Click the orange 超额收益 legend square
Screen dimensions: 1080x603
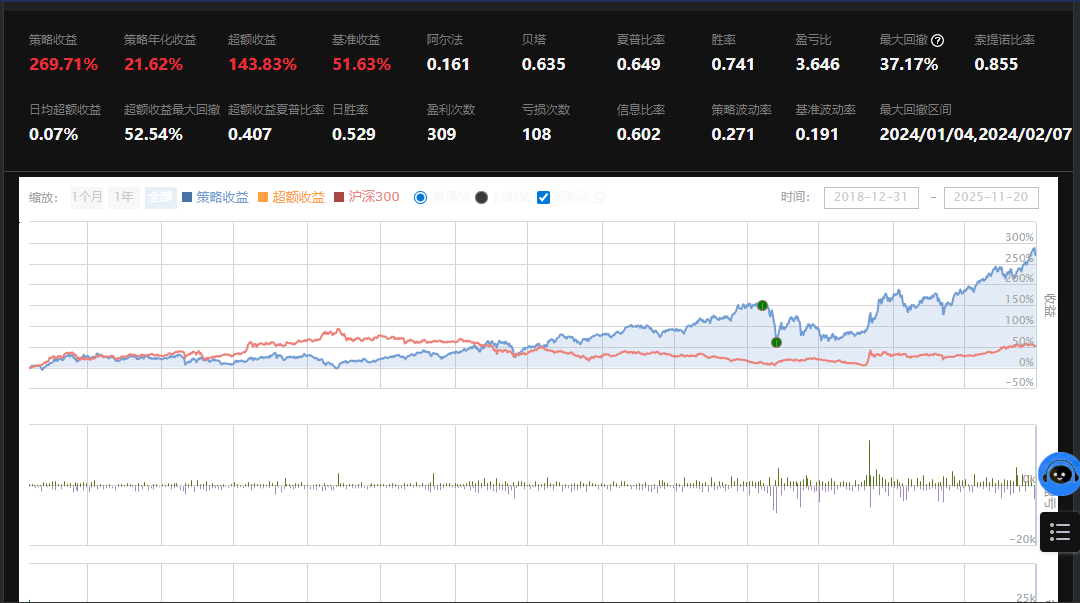pos(264,198)
